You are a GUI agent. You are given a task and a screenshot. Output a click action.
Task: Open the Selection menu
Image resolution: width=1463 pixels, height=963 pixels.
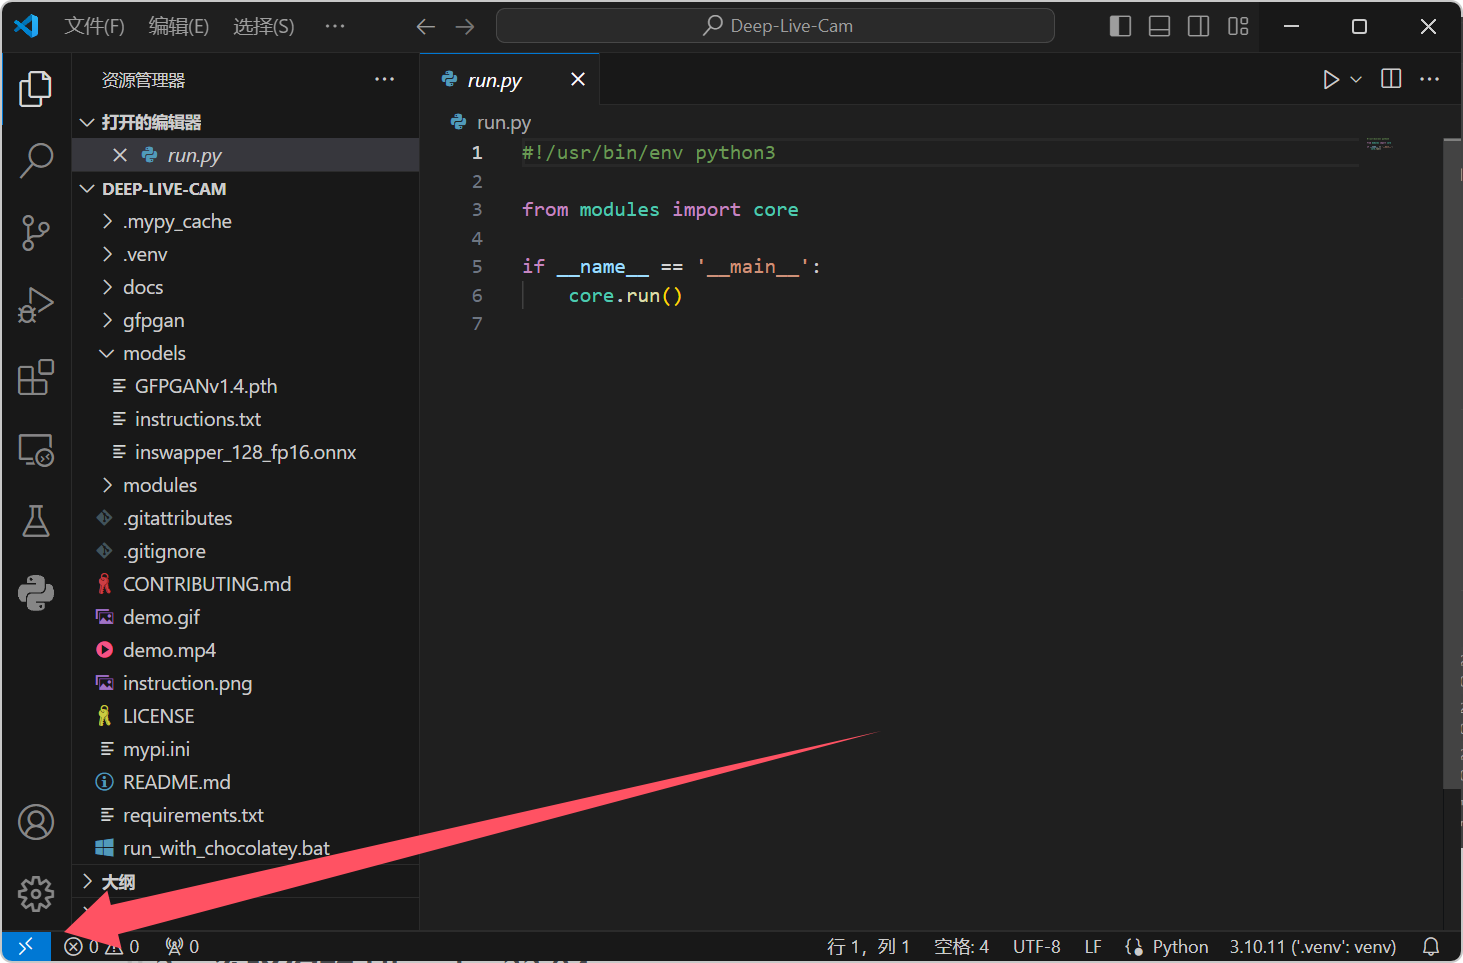(264, 27)
